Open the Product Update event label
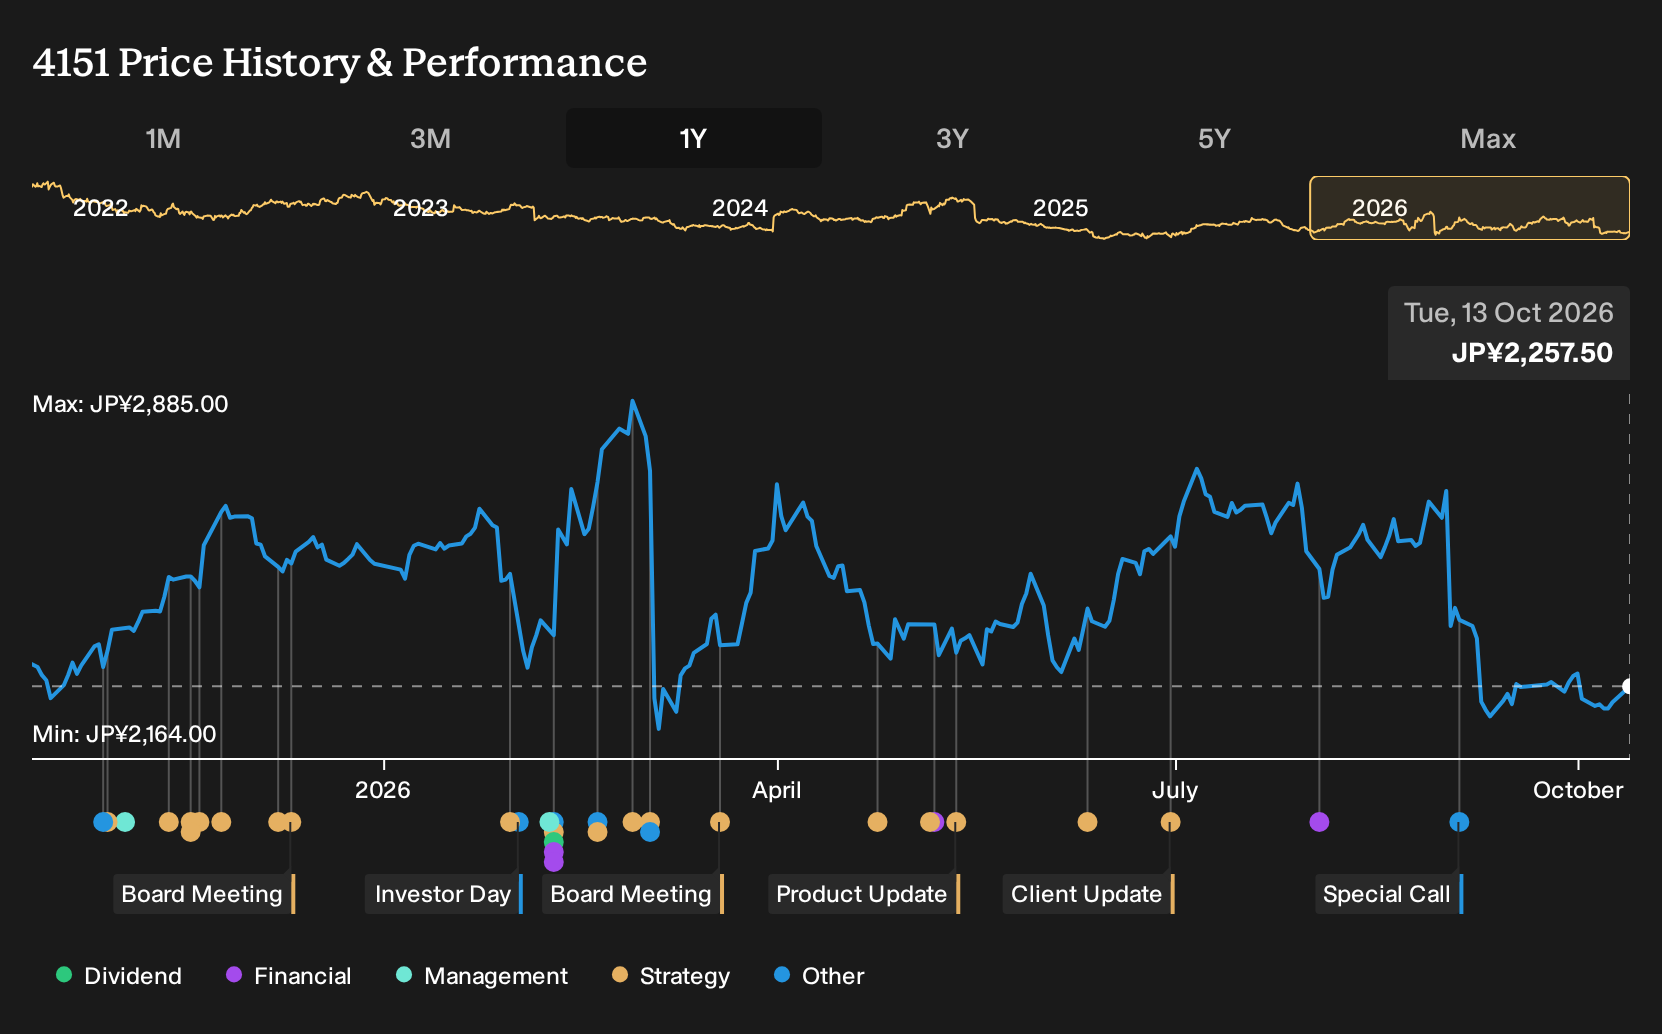The image size is (1662, 1034). click(x=864, y=894)
